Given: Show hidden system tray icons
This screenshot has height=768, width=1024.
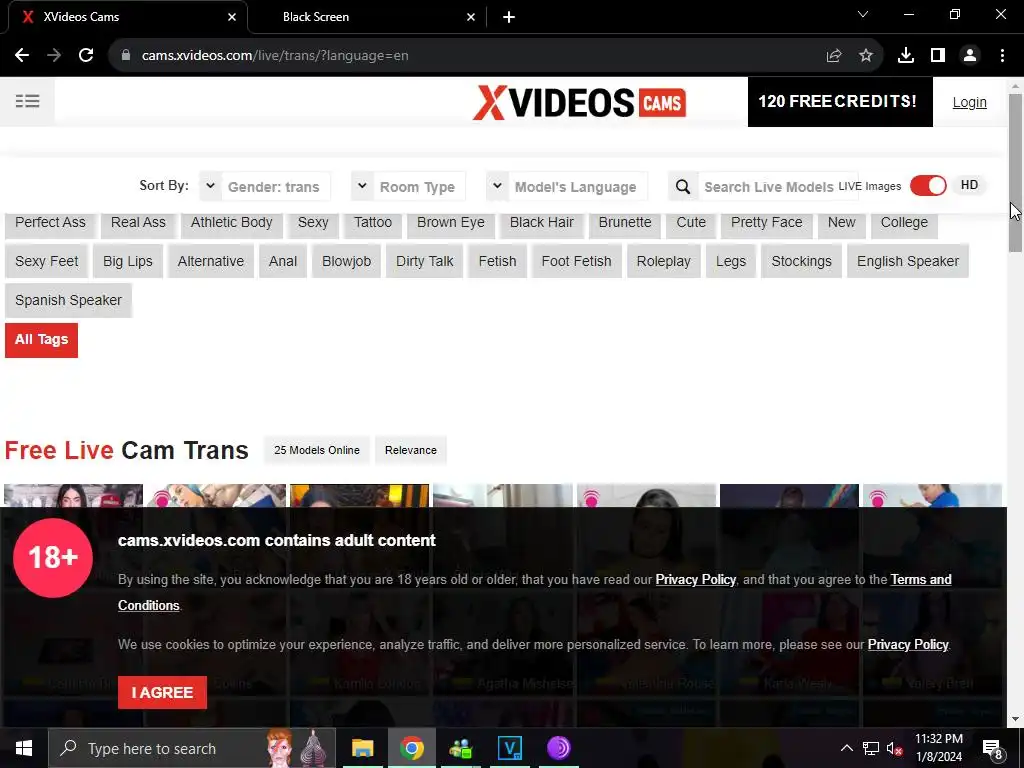Looking at the screenshot, I should coord(846,748).
